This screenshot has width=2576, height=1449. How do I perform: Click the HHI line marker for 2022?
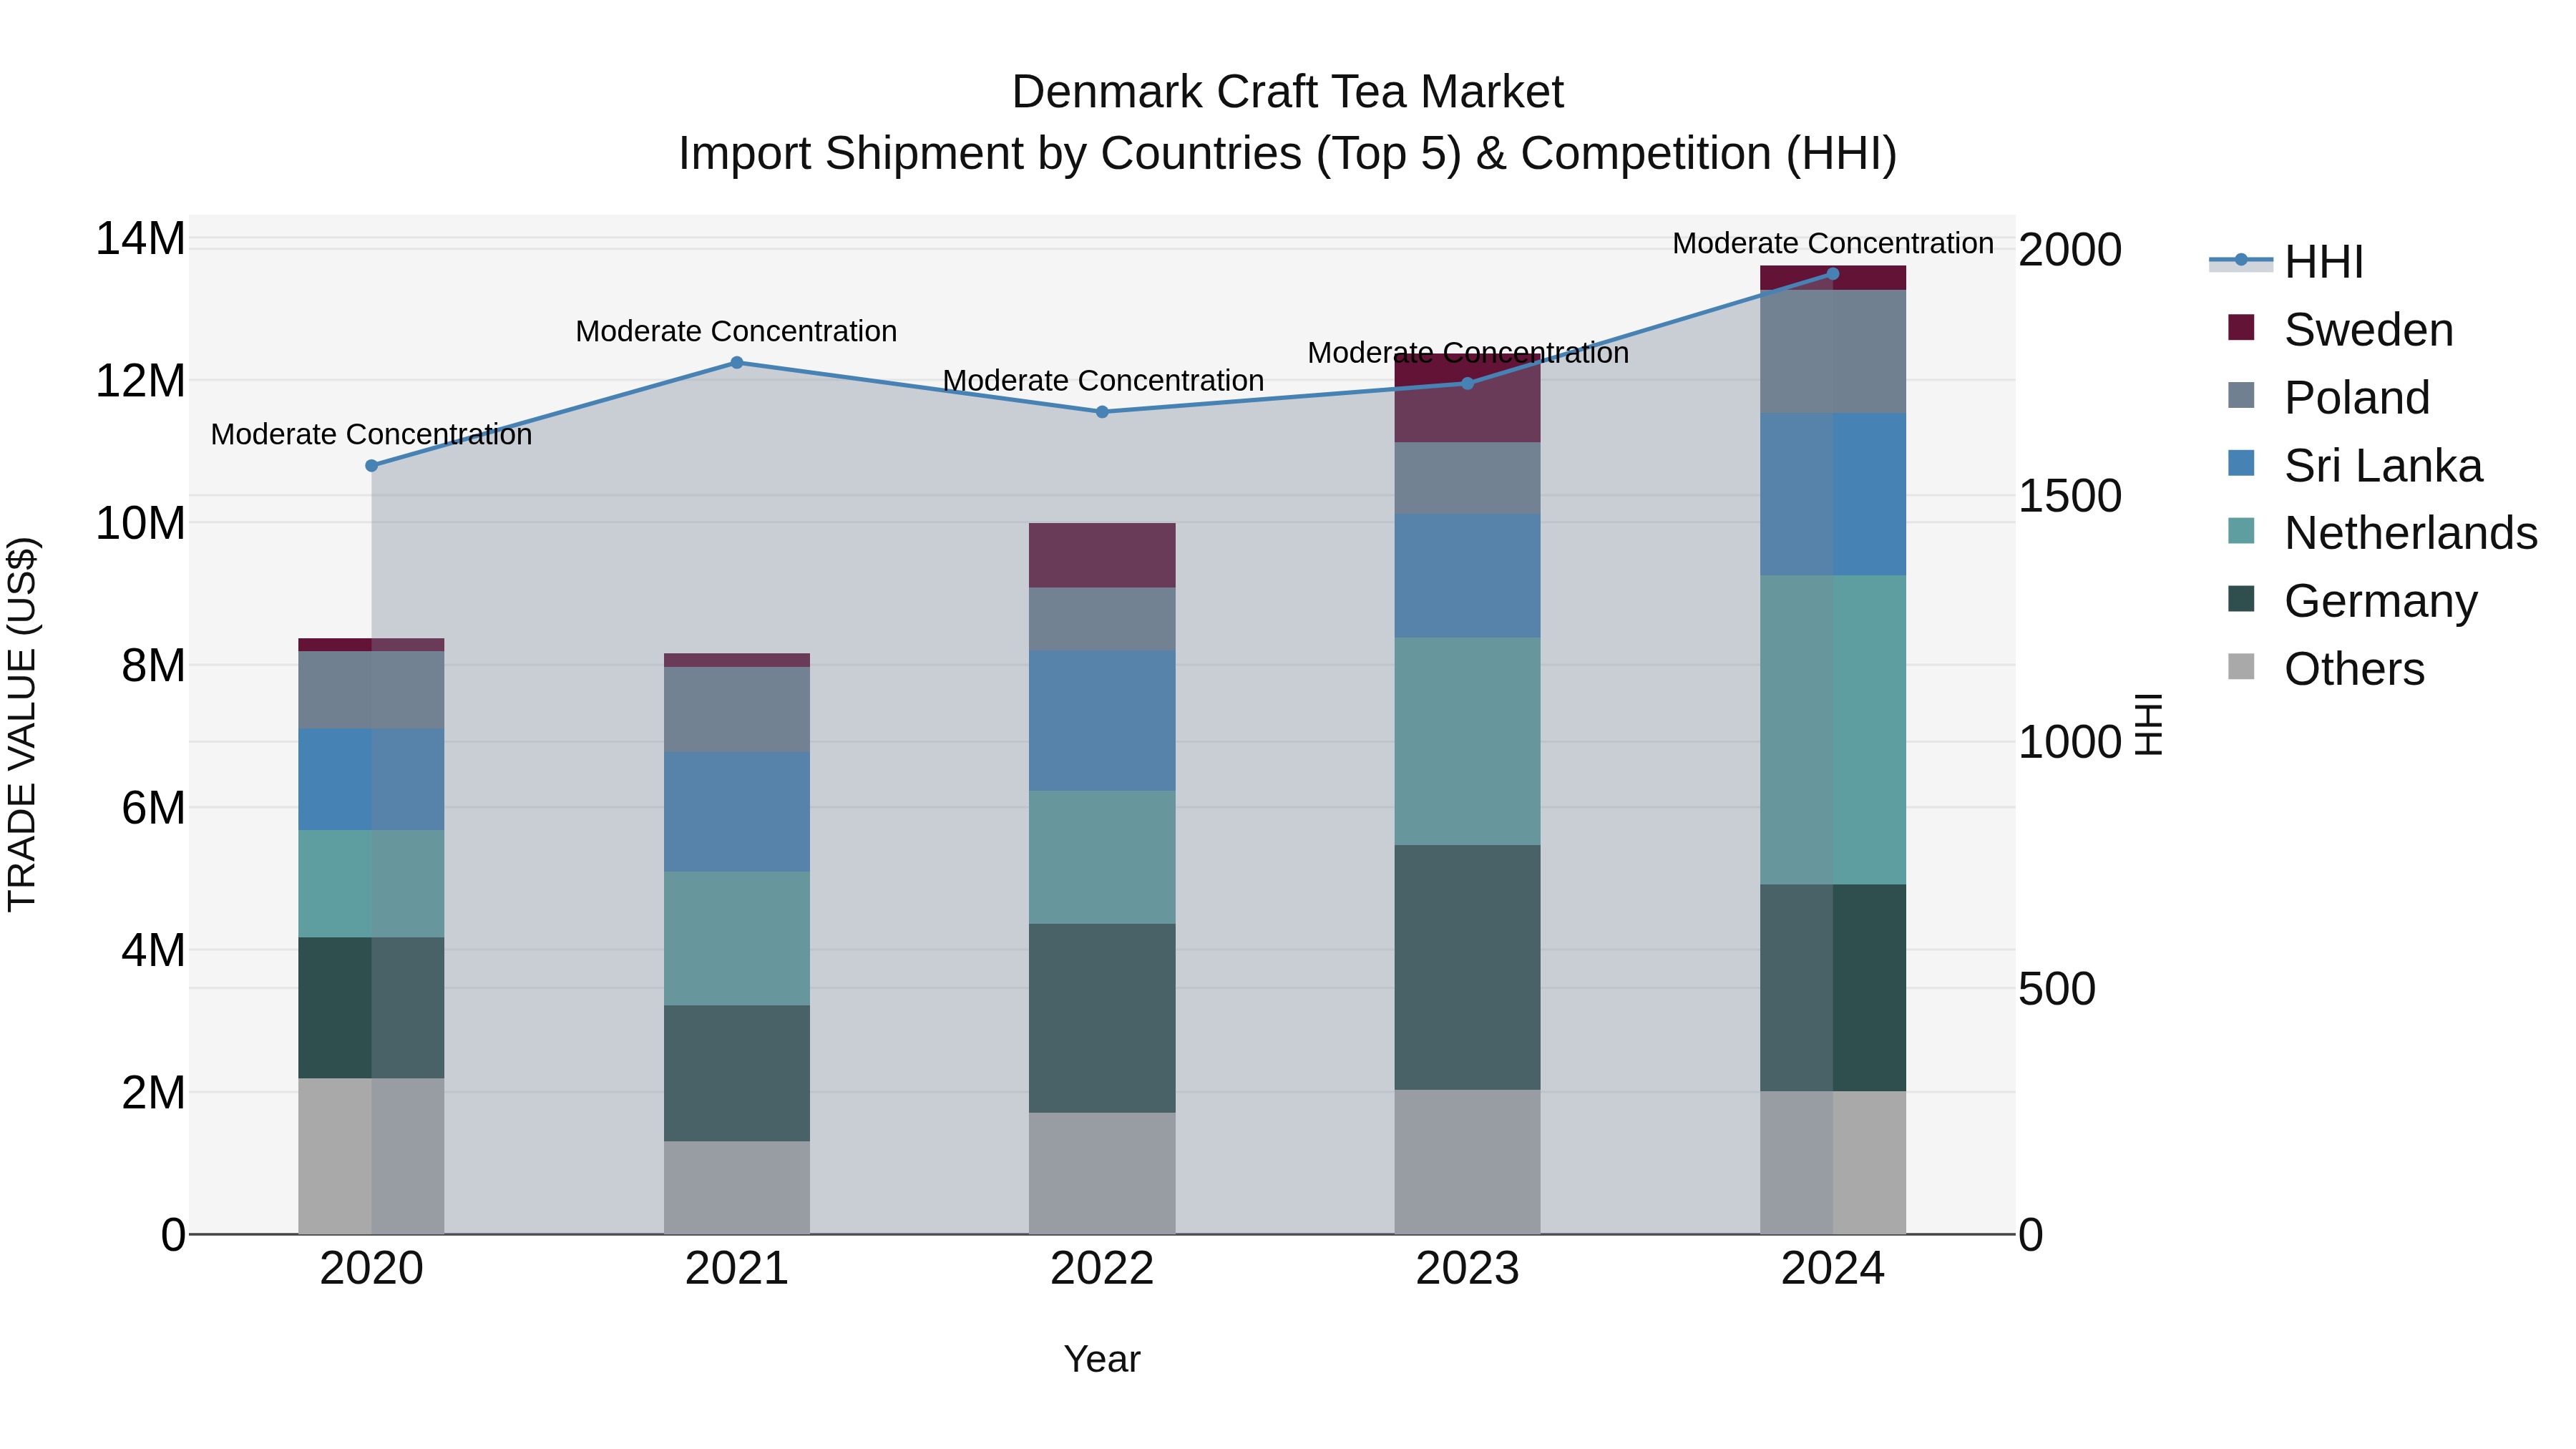(1102, 412)
